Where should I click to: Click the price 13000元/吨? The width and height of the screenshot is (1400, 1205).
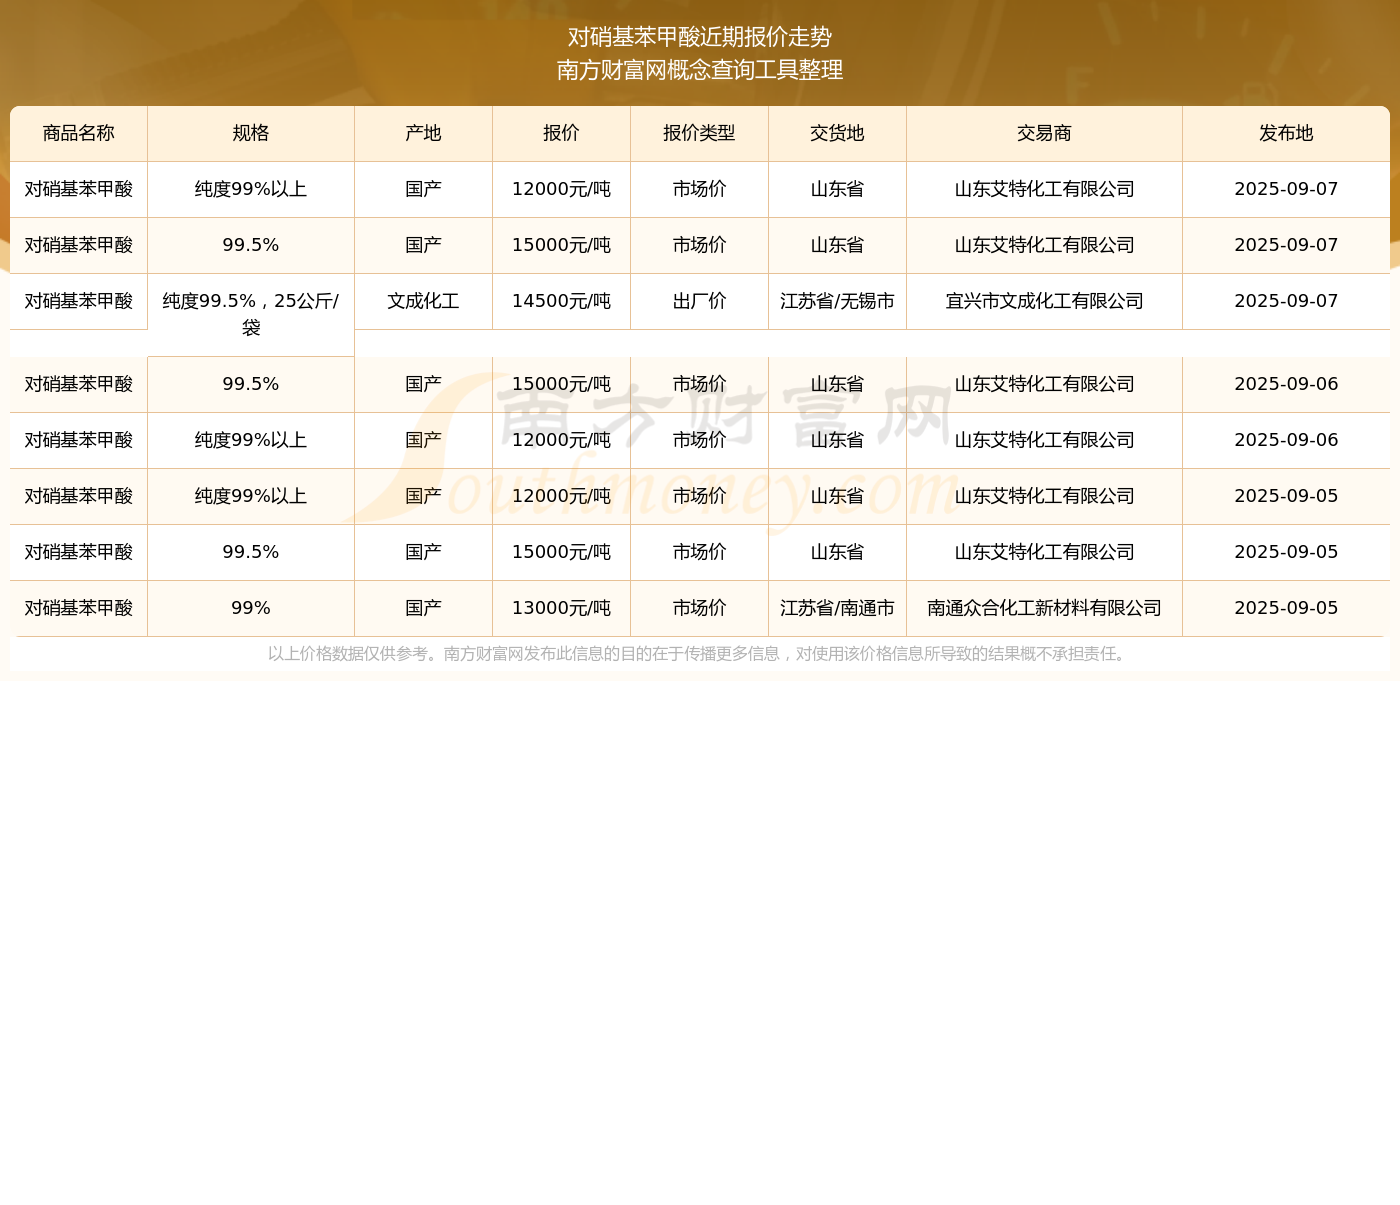[x=562, y=609]
